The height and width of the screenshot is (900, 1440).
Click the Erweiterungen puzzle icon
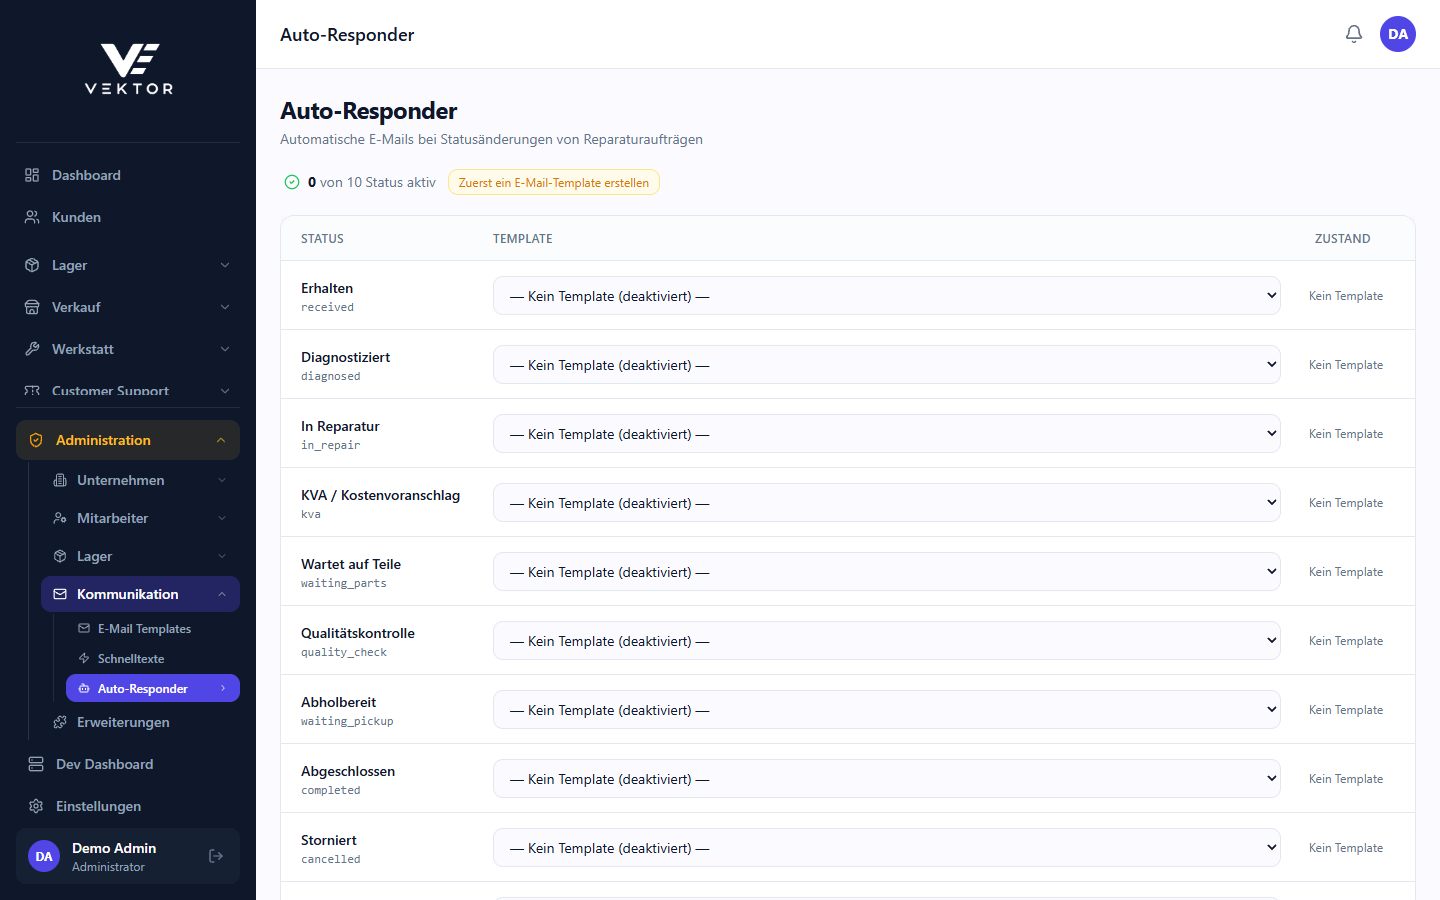coord(60,722)
